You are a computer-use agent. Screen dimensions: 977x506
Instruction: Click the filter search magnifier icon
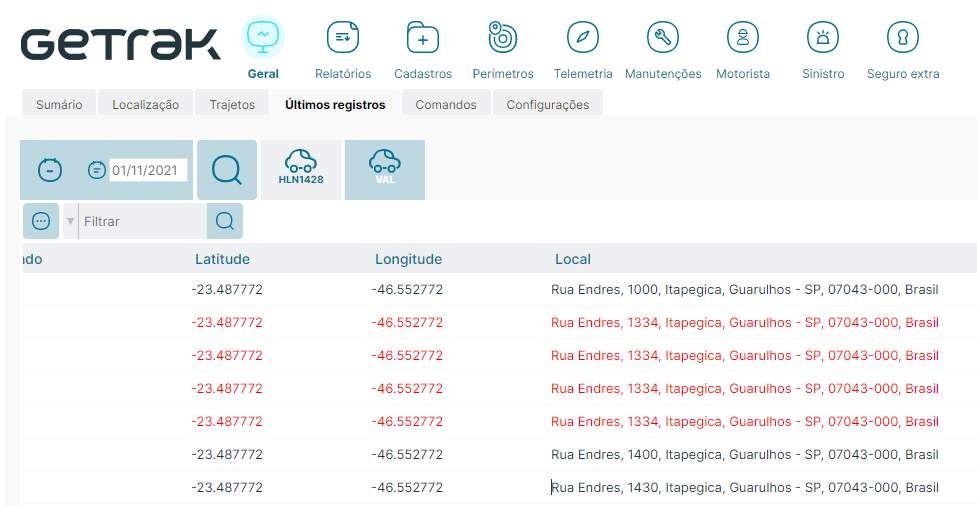[x=225, y=221]
